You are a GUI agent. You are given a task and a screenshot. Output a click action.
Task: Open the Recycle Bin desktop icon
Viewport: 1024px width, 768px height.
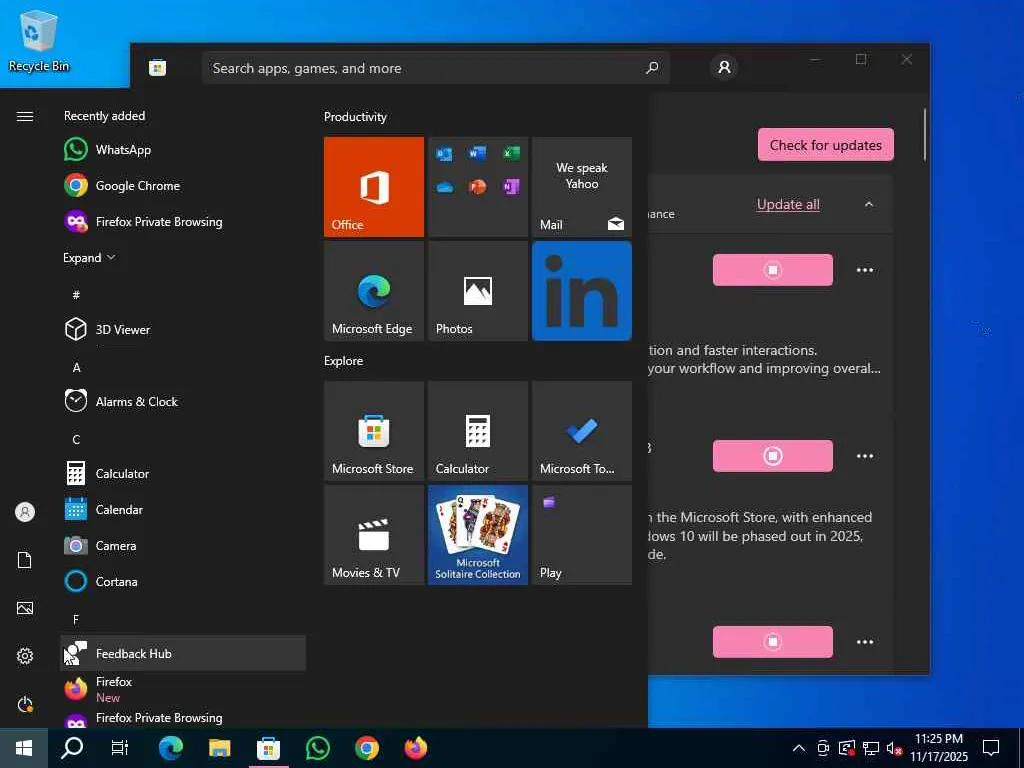39,41
